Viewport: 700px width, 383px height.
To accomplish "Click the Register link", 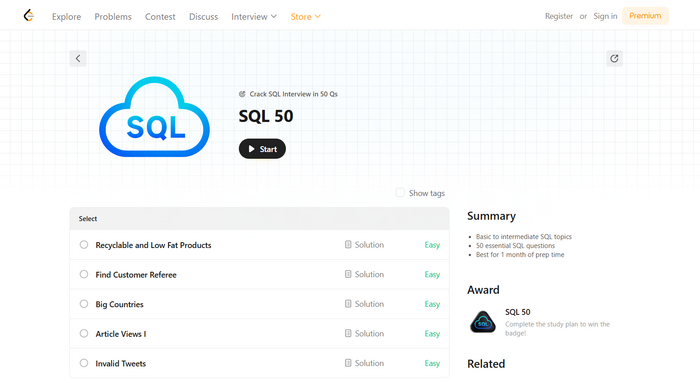I will point(558,16).
